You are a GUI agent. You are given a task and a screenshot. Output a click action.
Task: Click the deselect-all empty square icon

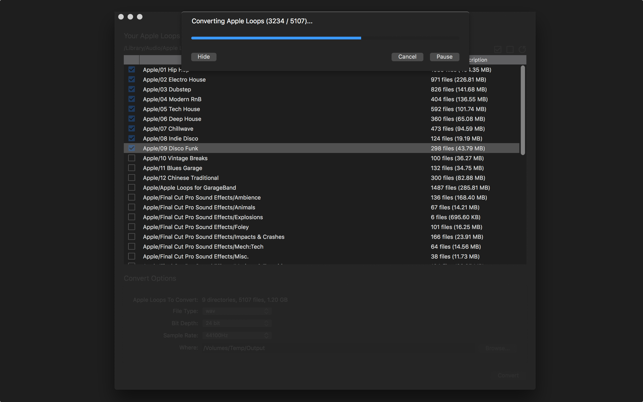point(510,49)
